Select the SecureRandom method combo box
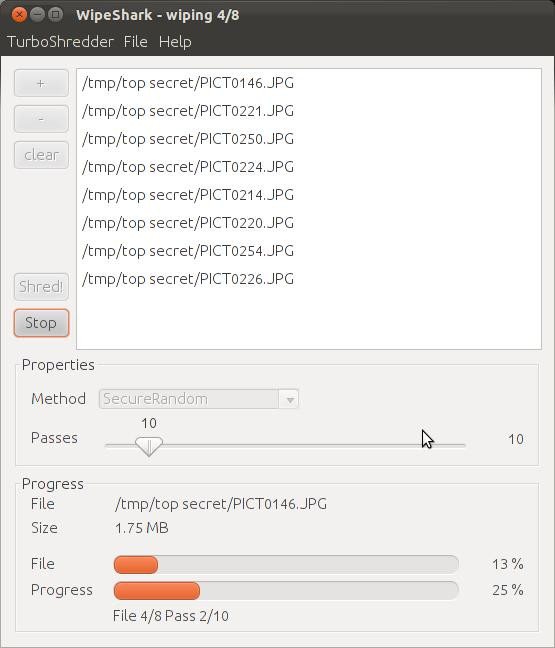This screenshot has height=648, width=555. point(199,399)
